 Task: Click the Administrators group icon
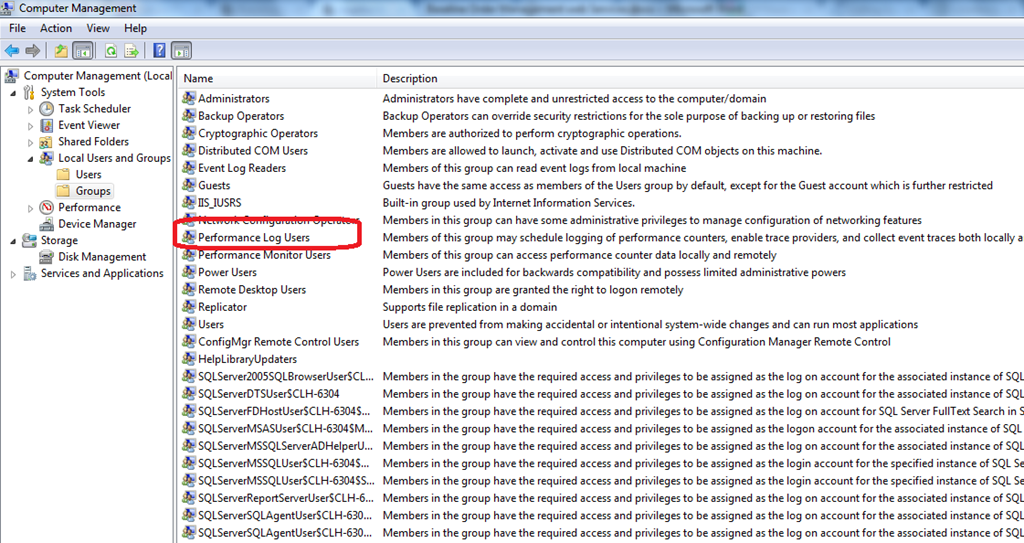coord(189,98)
